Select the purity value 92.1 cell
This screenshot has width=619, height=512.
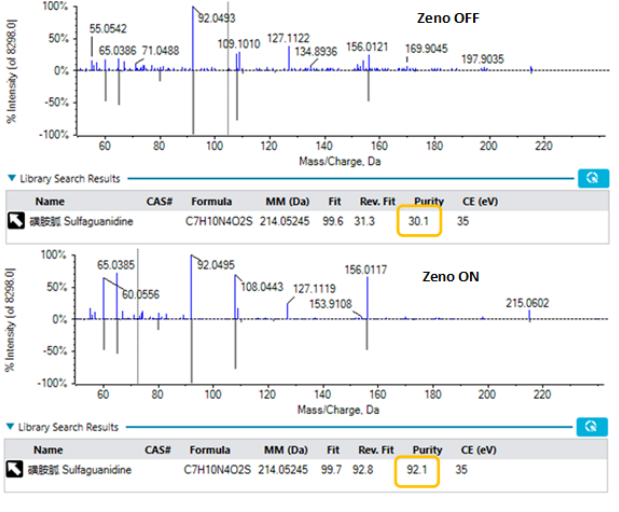[419, 468]
